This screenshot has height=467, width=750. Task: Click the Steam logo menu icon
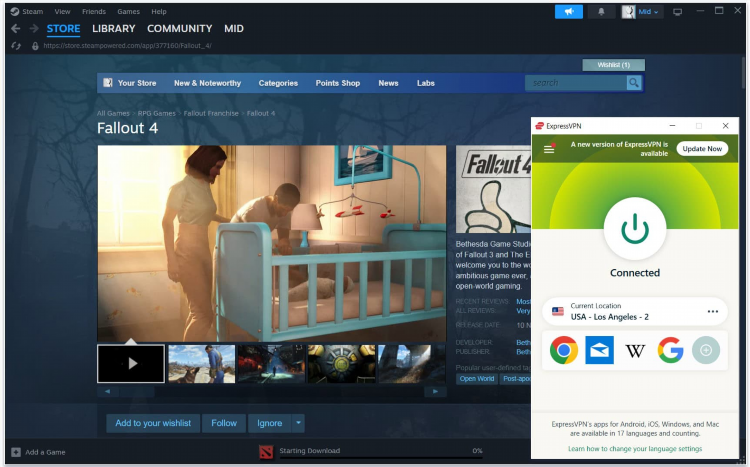coord(15,11)
